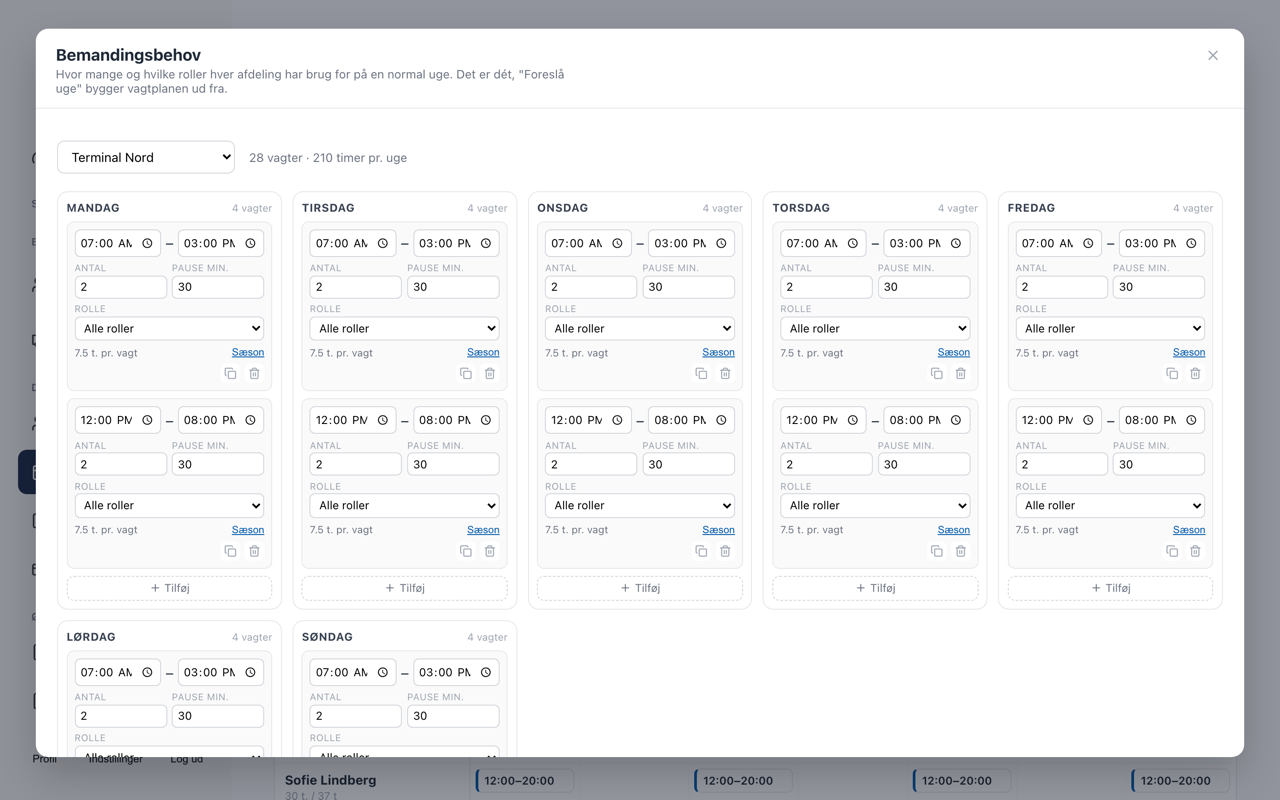1280x800 pixels.
Task: Open clock picker on Fredag 08:00 PM end time
Action: pyautogui.click(x=1191, y=420)
